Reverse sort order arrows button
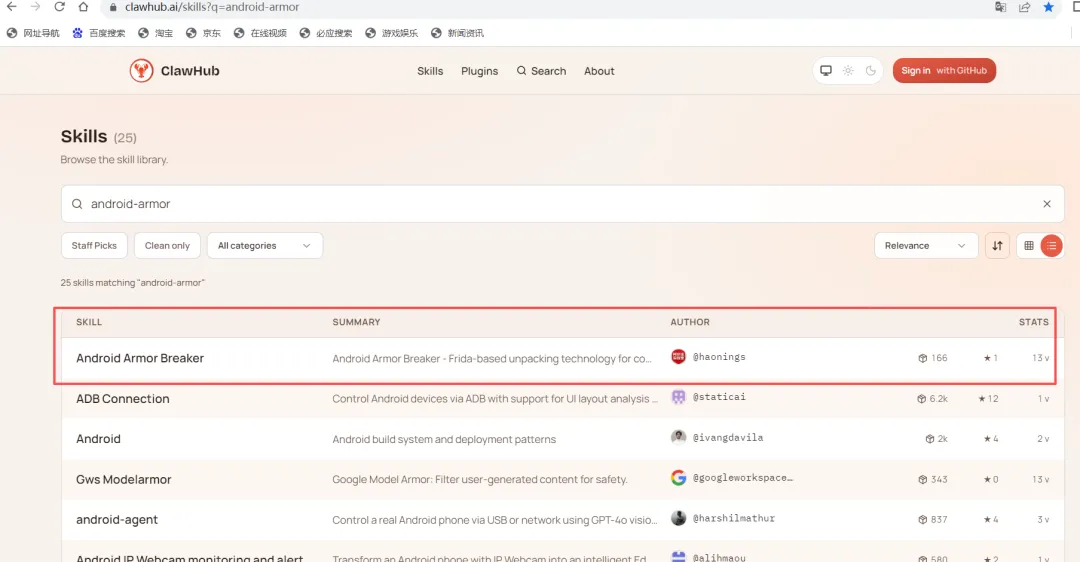The height and width of the screenshot is (562, 1080). click(x=997, y=246)
